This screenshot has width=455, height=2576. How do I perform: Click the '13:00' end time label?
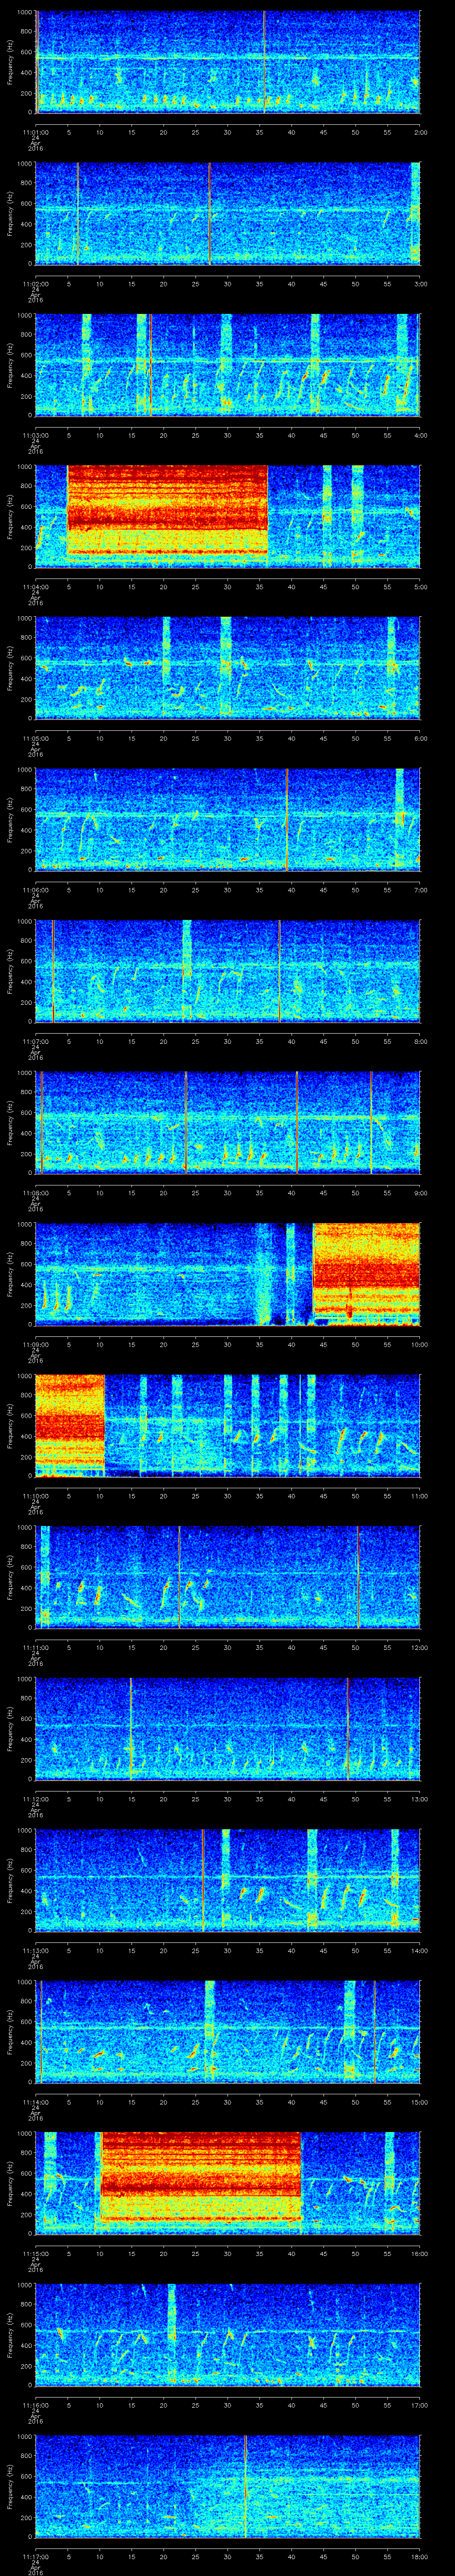[420, 1798]
